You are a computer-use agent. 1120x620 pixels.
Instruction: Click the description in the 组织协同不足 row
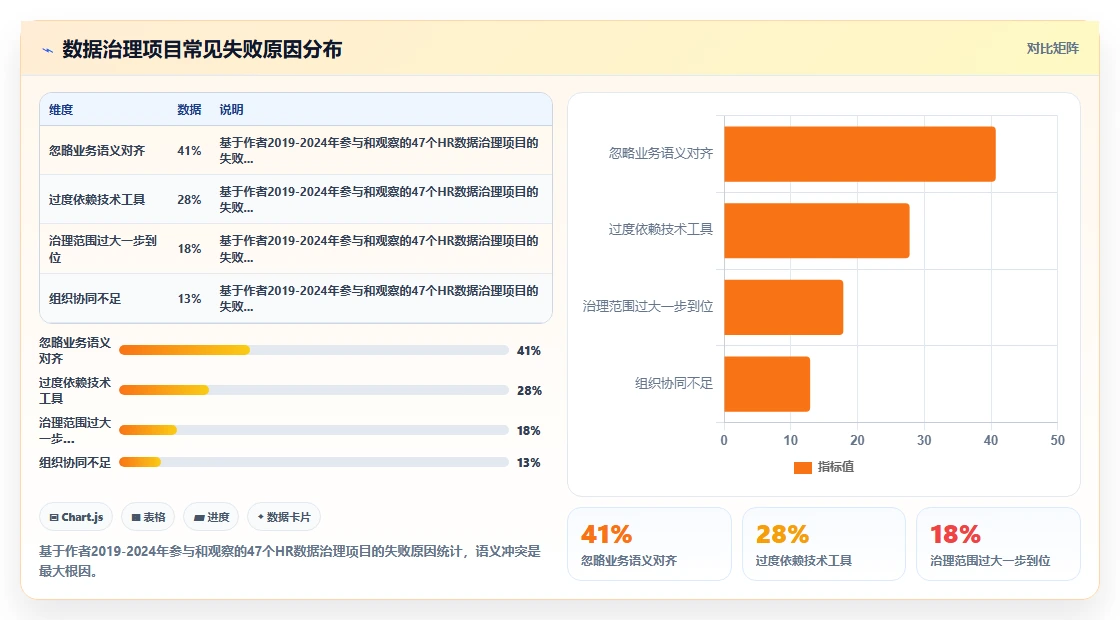[x=379, y=299]
